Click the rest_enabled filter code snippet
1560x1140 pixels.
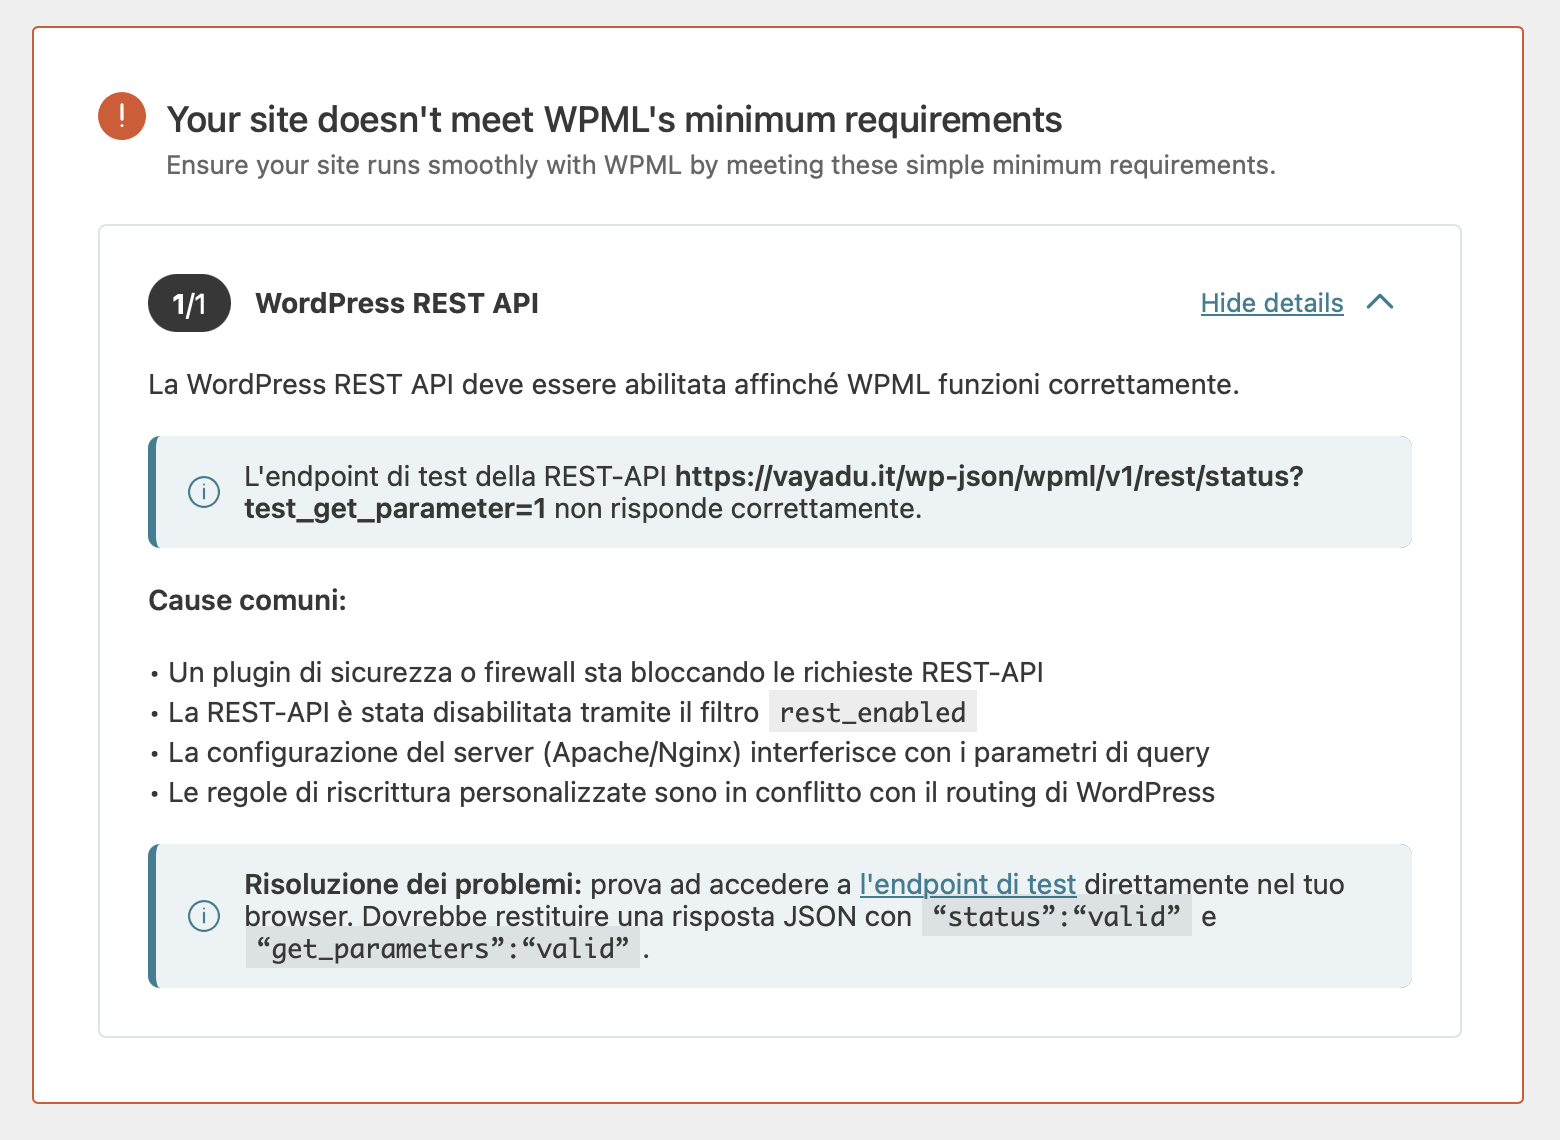[872, 712]
